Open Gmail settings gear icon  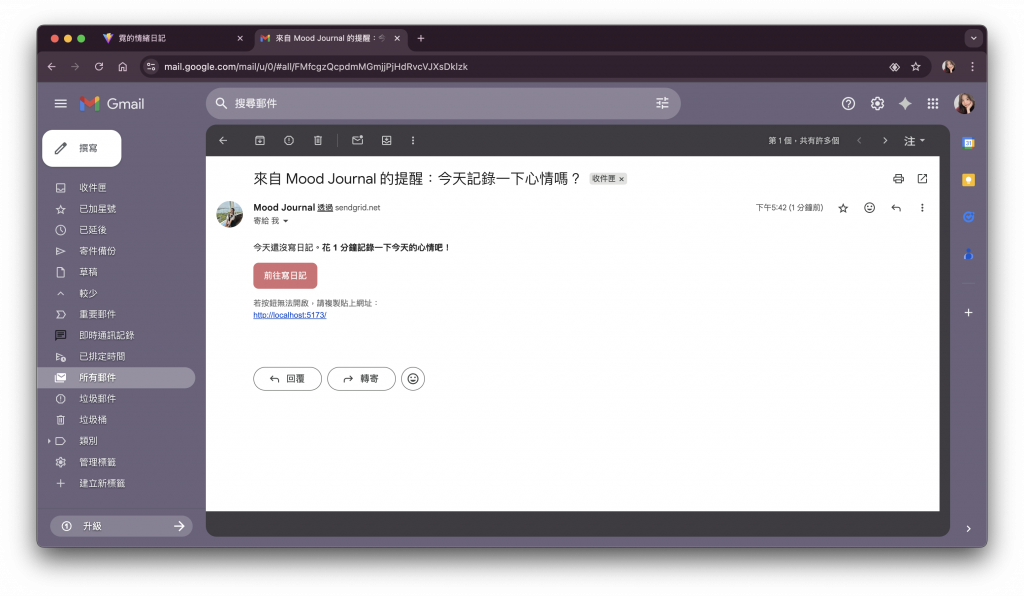[877, 103]
